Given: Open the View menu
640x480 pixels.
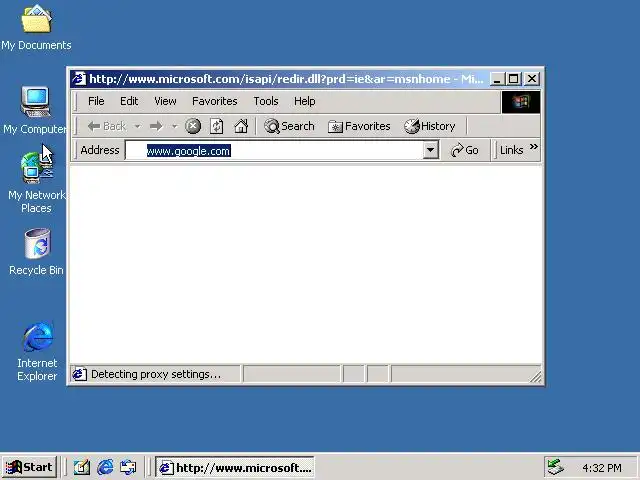Looking at the screenshot, I should tap(165, 101).
